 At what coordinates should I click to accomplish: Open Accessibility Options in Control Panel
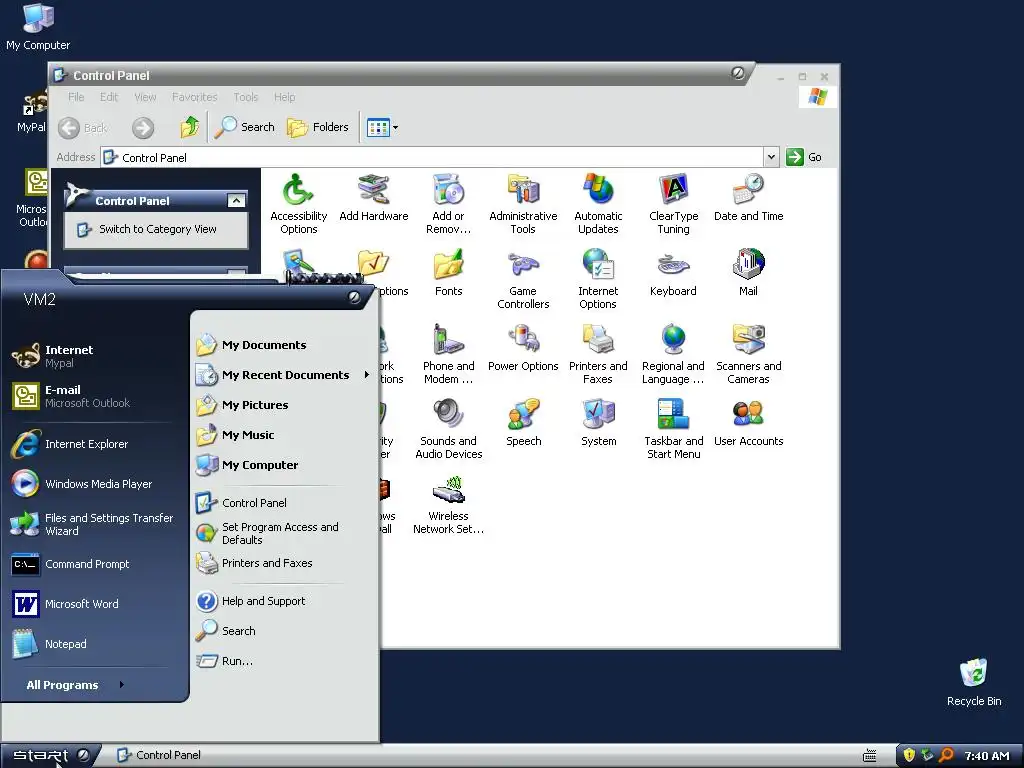click(x=298, y=204)
